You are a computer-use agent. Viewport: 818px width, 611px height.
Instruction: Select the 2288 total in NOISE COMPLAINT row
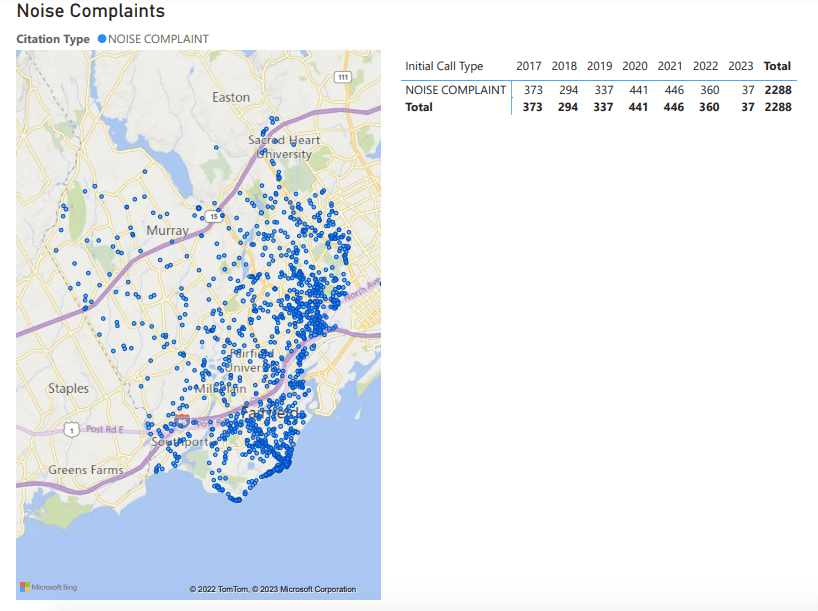(778, 90)
